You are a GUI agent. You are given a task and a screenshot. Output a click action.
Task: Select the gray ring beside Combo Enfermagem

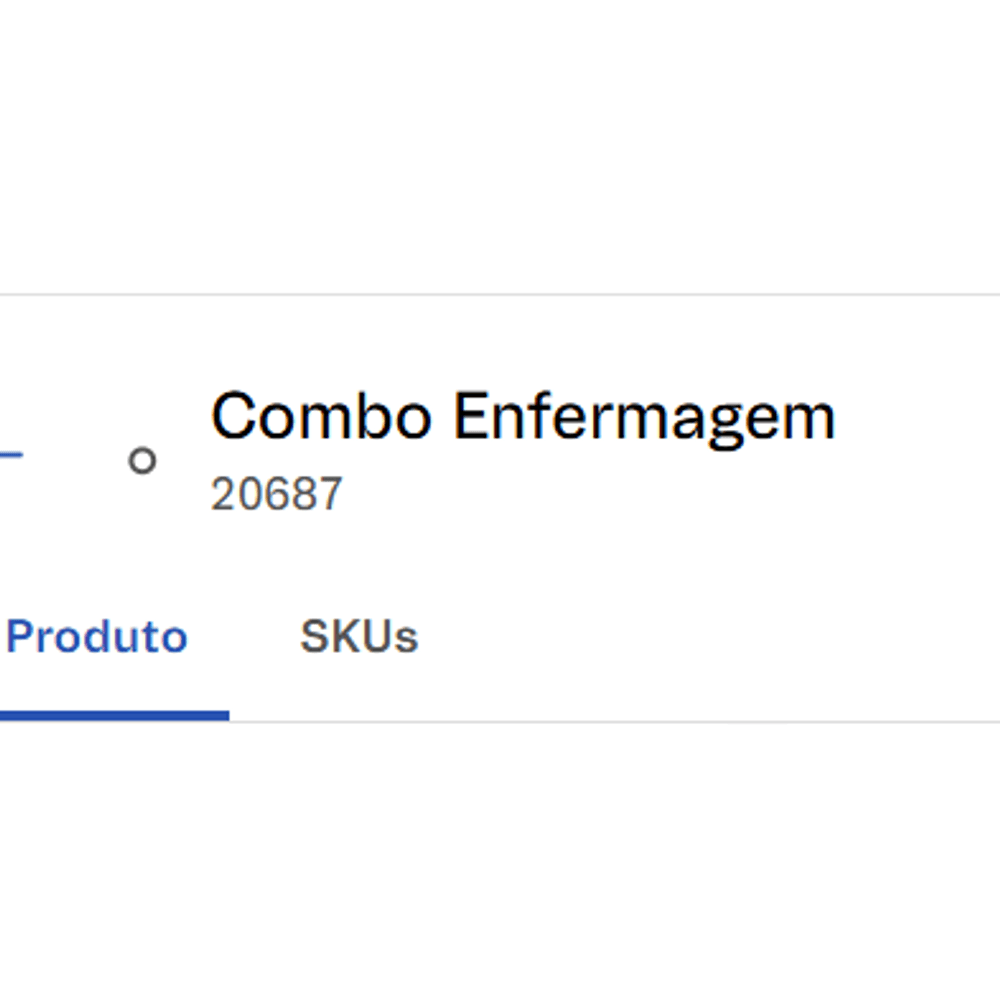coord(143,460)
